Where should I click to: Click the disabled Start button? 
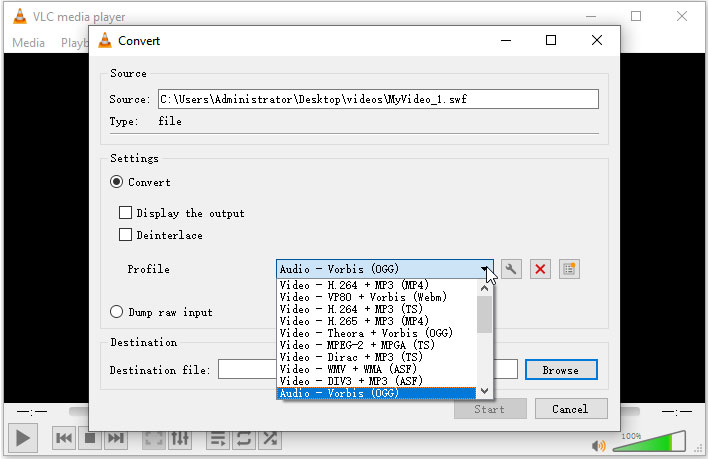490,409
